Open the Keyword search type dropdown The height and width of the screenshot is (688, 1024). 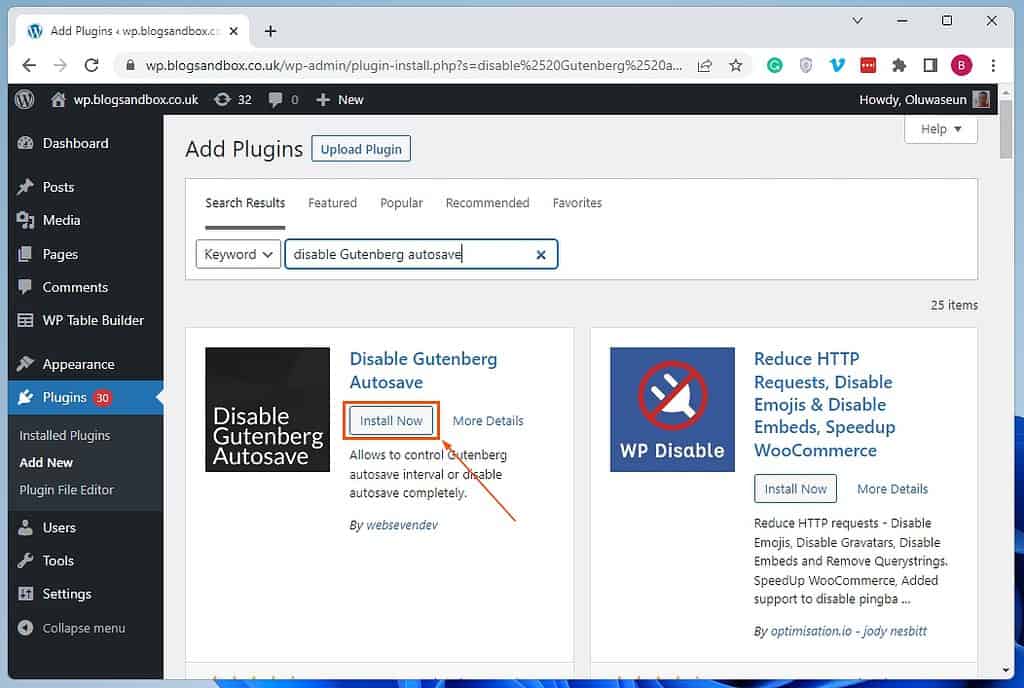(238, 254)
